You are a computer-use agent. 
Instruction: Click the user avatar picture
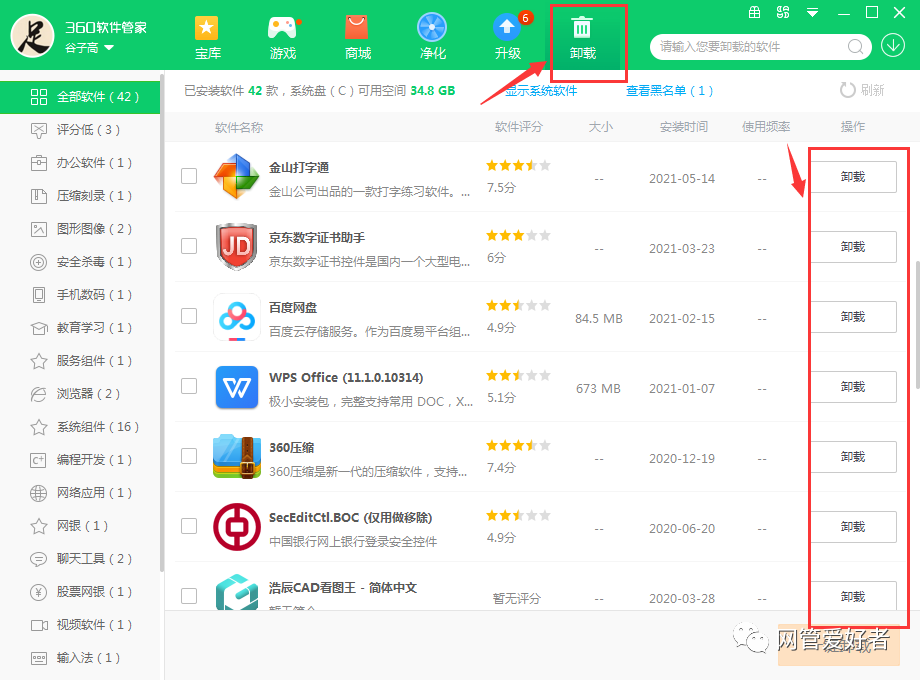pos(32,36)
